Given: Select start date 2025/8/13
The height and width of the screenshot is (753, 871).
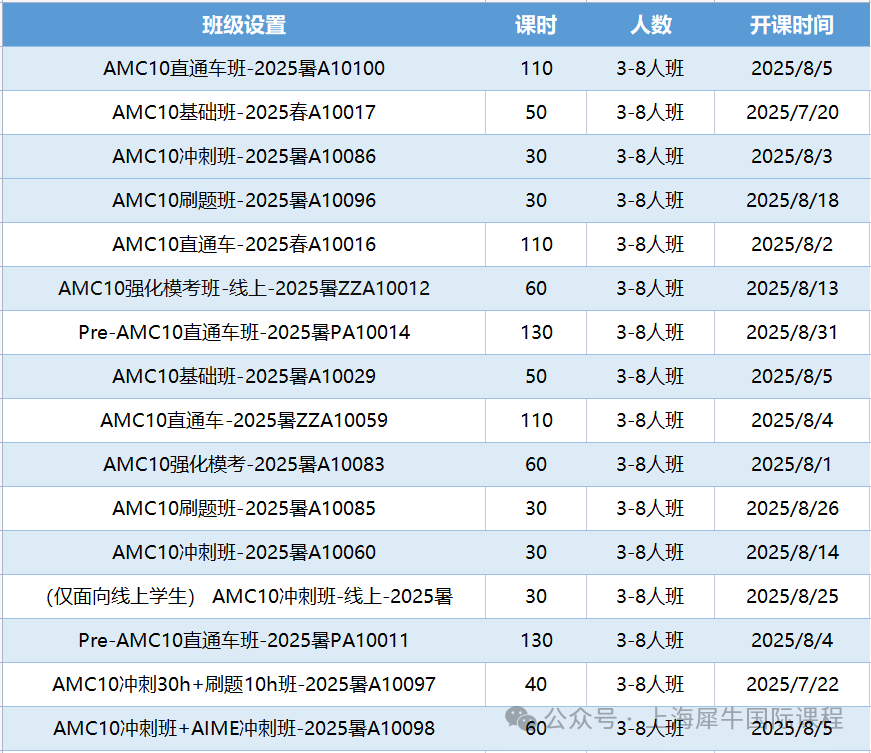Looking at the screenshot, I should [x=792, y=288].
